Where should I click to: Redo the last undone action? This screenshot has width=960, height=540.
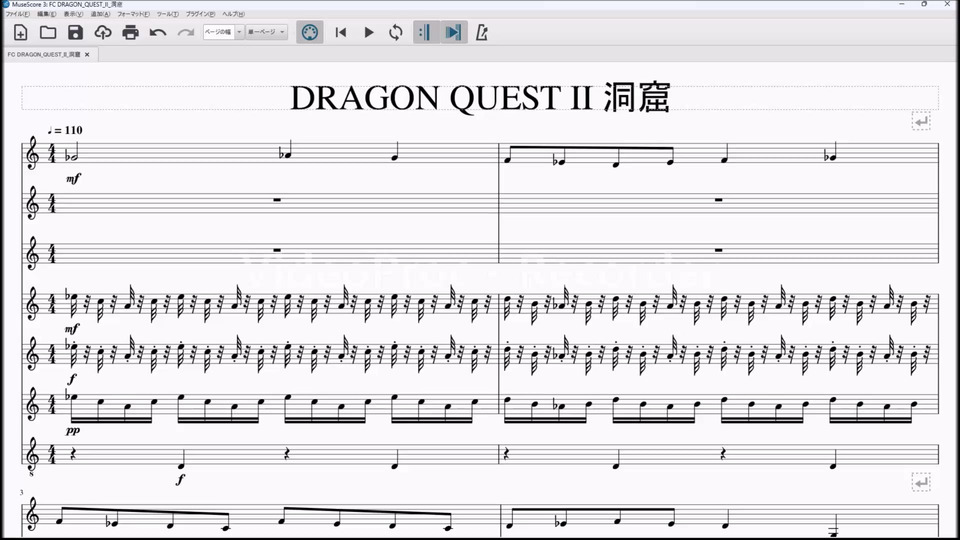(x=186, y=32)
